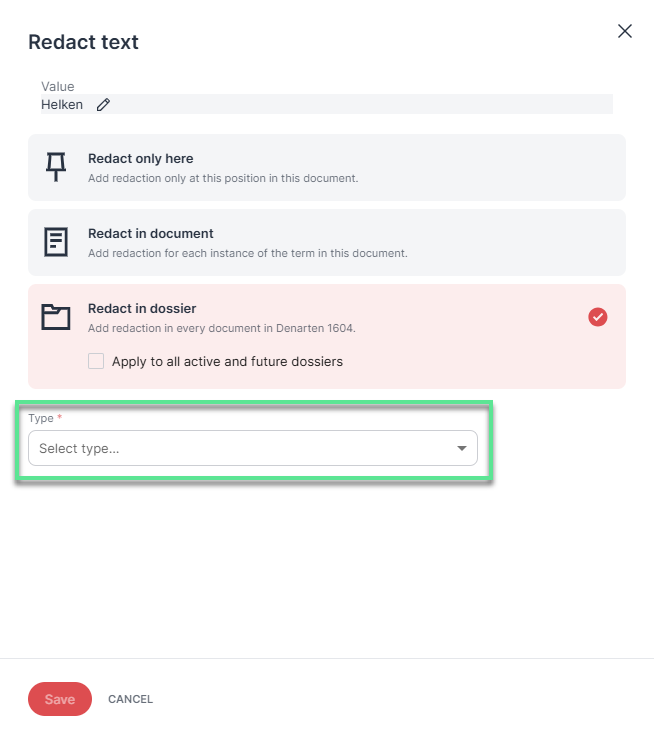Click the Helken value field
The image size is (654, 735).
pyautogui.click(x=327, y=104)
